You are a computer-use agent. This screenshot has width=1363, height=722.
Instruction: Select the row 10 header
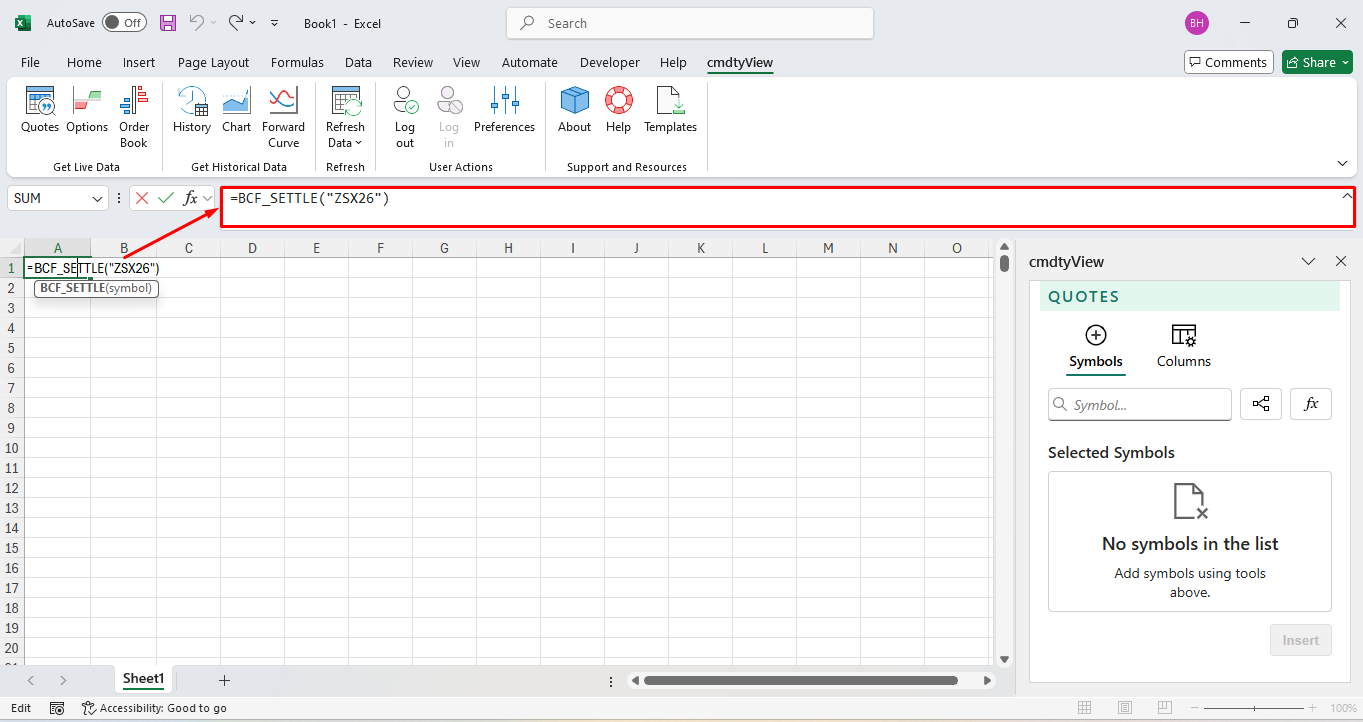[11, 448]
